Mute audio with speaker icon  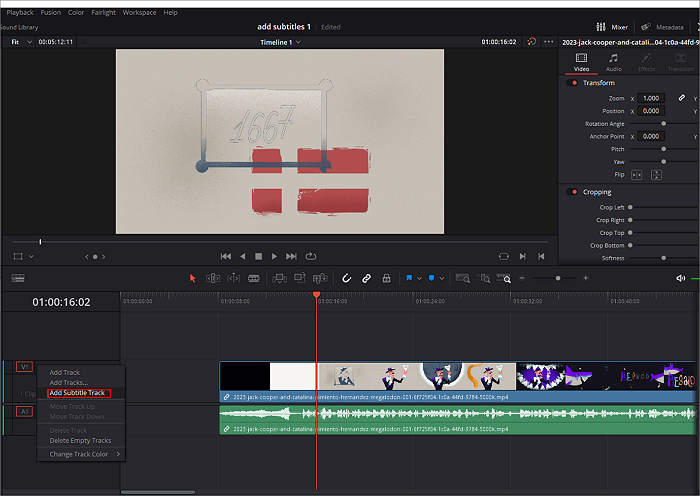(x=680, y=278)
